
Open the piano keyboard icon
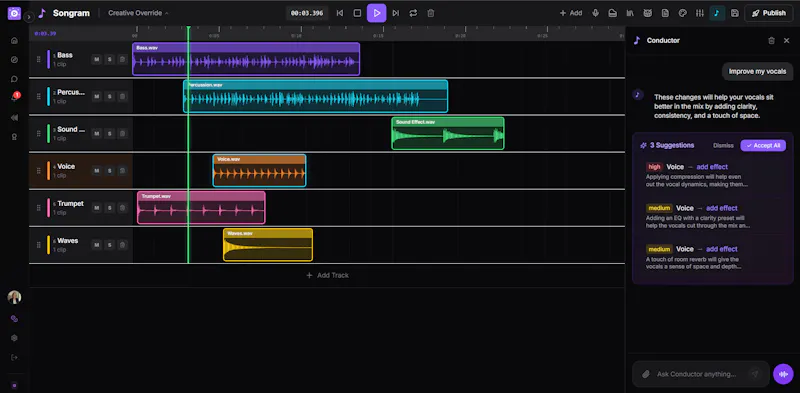tap(613, 13)
